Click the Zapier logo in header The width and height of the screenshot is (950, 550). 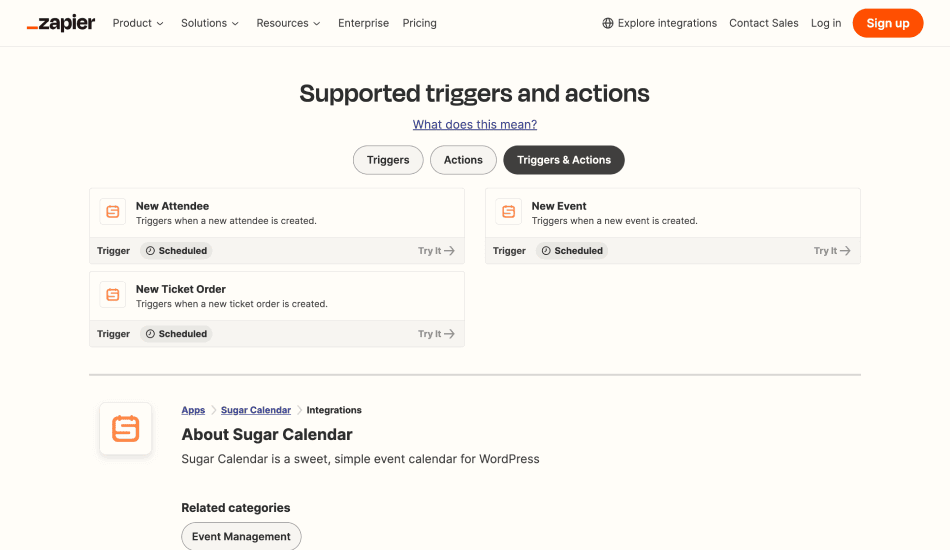[x=61, y=23]
